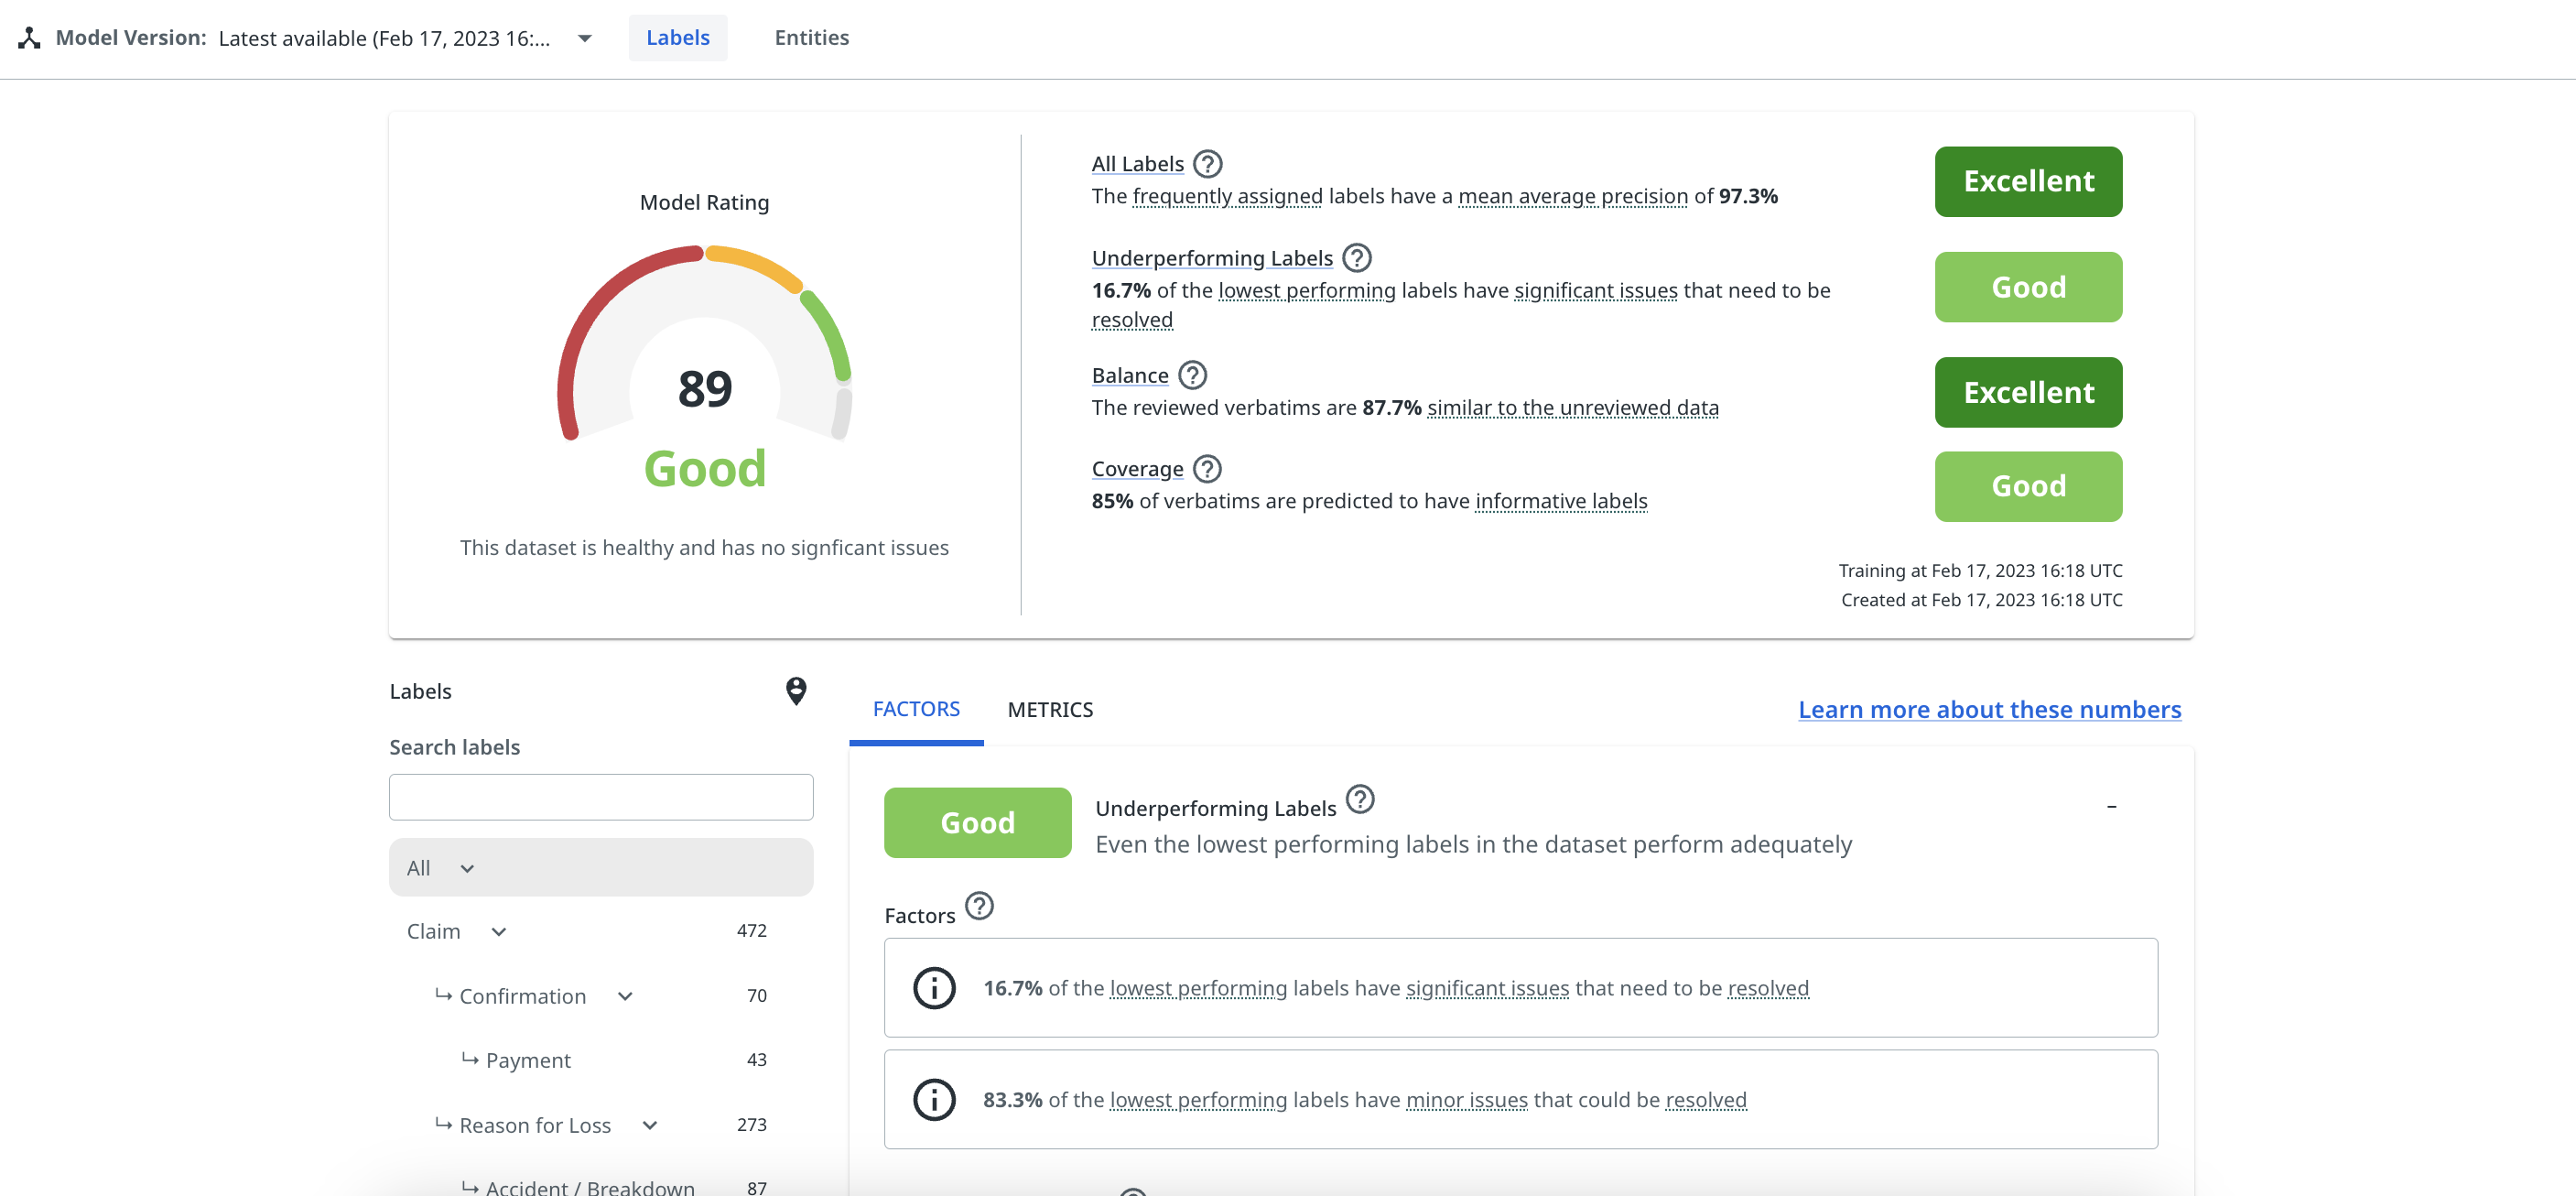Select the Payment label in tree
The height and width of the screenshot is (1196, 2576).
click(x=528, y=1060)
